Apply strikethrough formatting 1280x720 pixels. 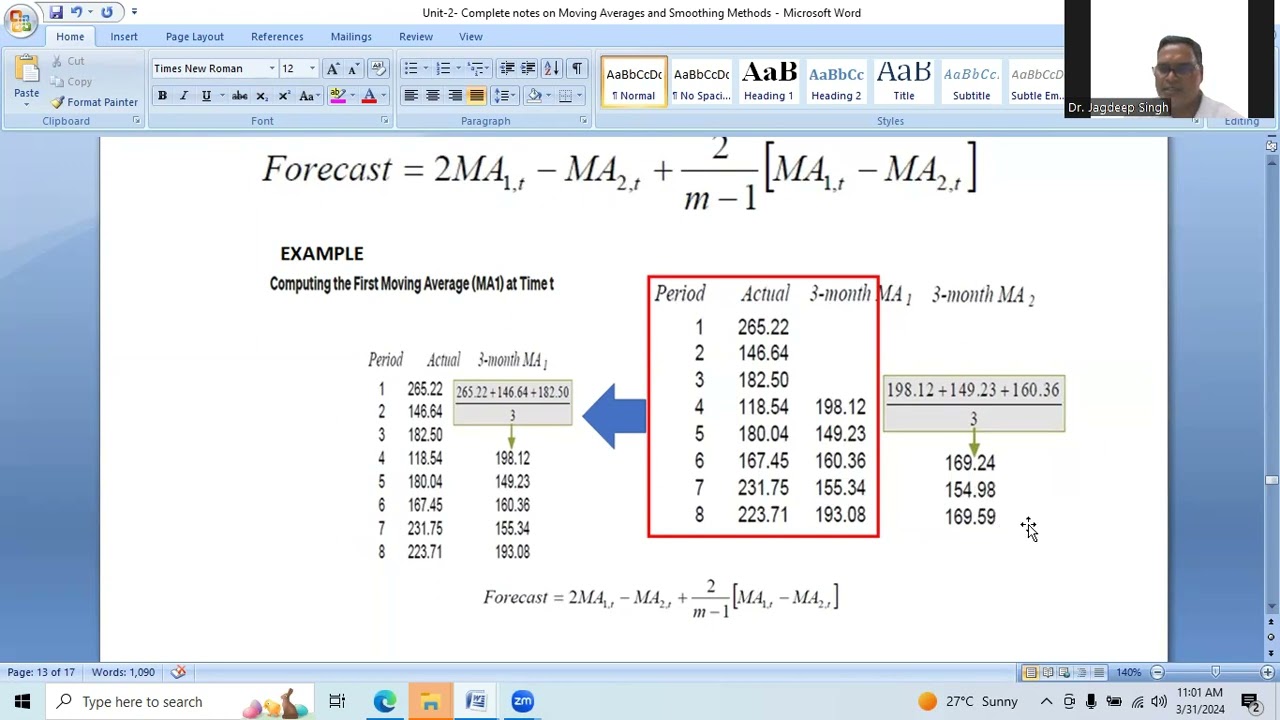coord(240,96)
